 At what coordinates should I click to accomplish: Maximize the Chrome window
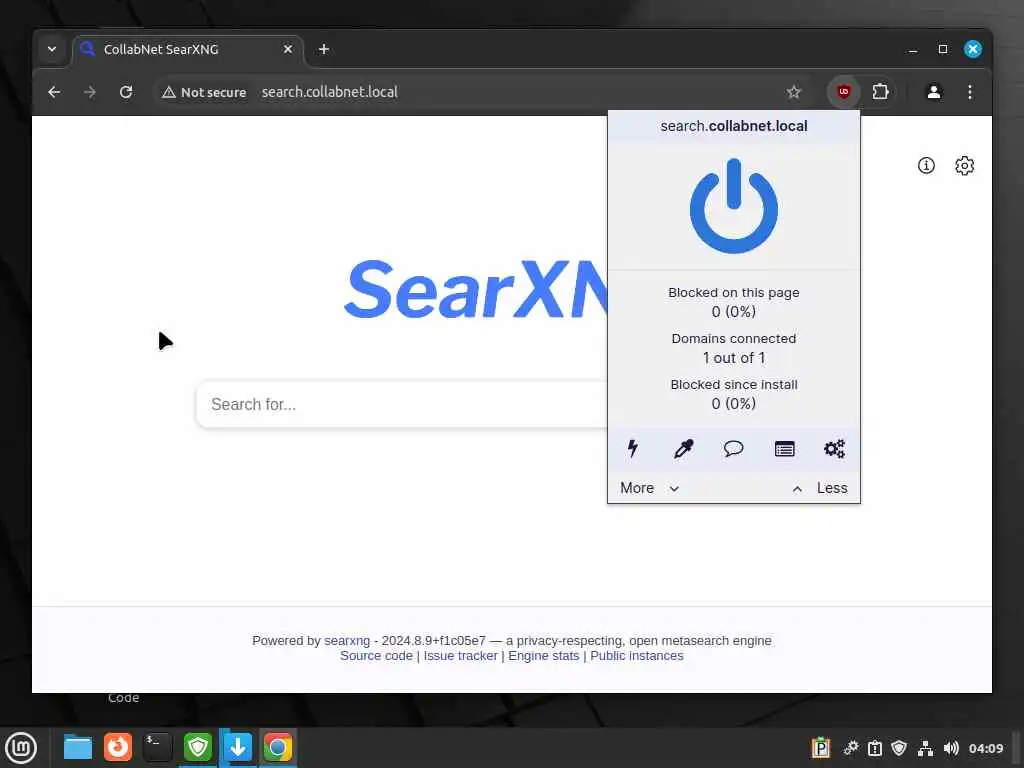tap(942, 49)
